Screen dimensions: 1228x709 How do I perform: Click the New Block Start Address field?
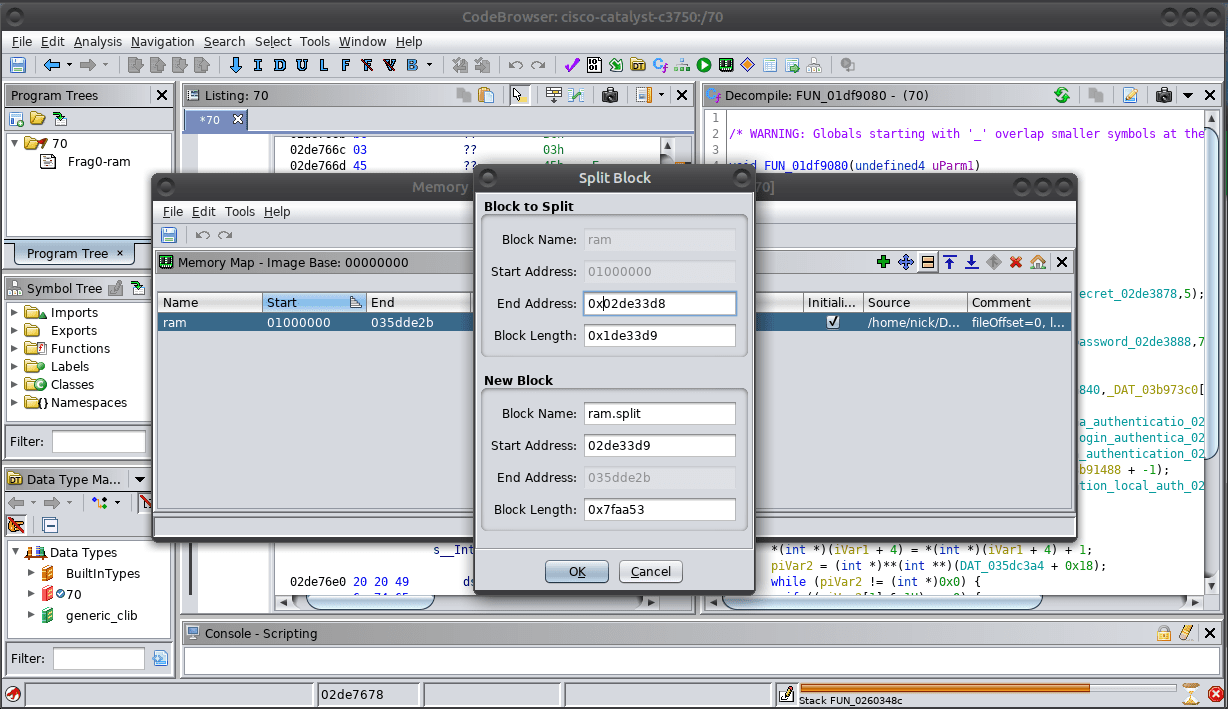coord(660,445)
